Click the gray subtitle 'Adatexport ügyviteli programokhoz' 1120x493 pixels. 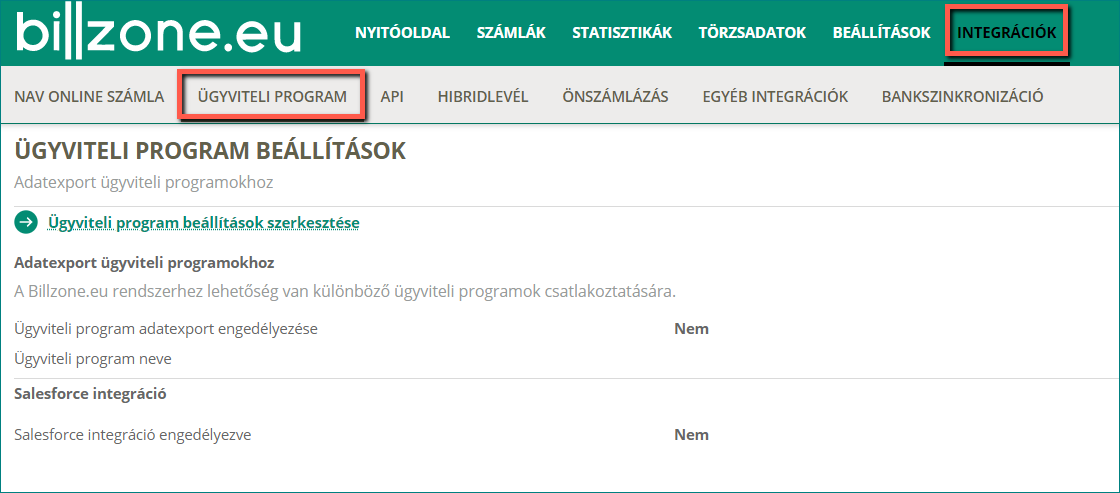144,182
